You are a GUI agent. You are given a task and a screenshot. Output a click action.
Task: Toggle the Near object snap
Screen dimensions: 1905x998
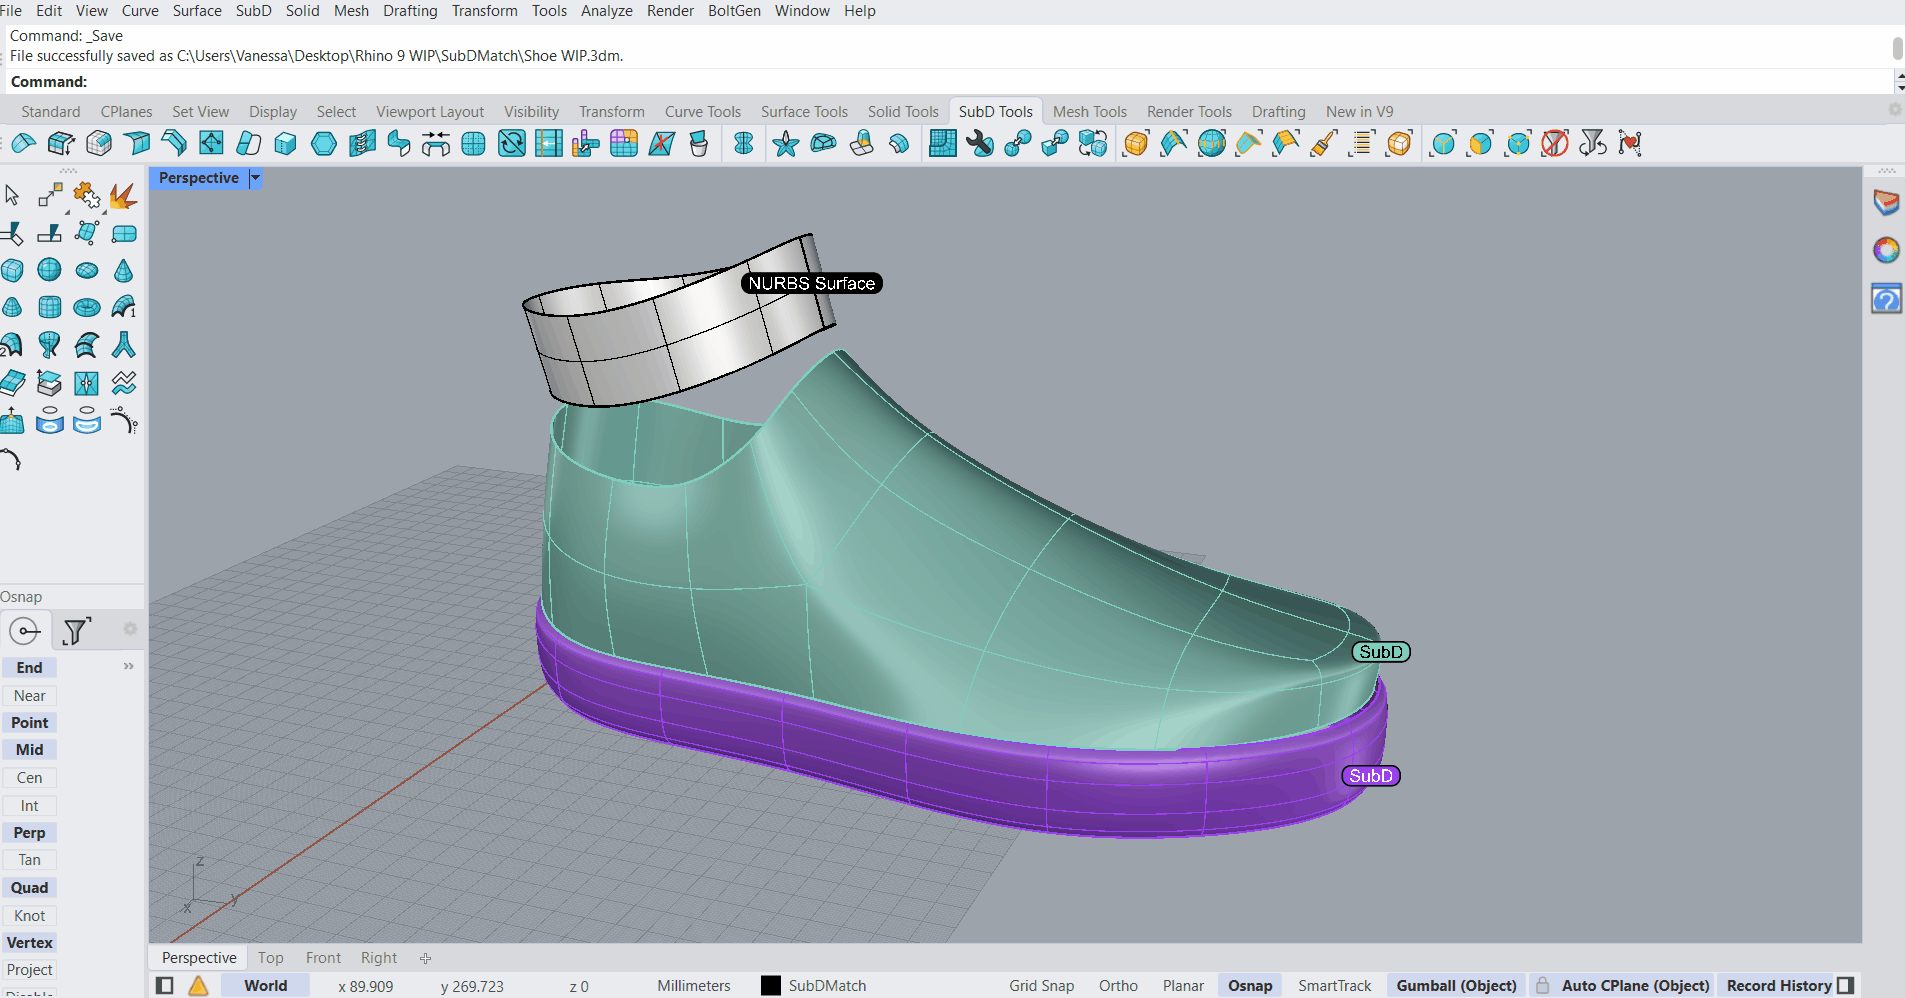pos(30,696)
